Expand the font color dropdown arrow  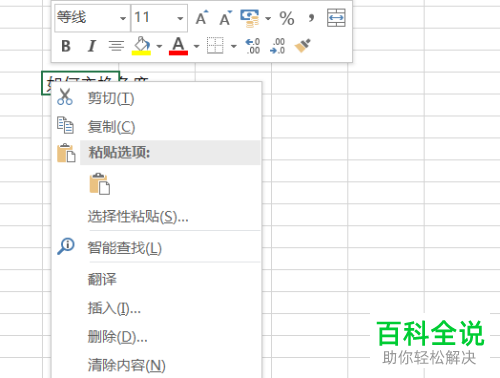(197, 46)
